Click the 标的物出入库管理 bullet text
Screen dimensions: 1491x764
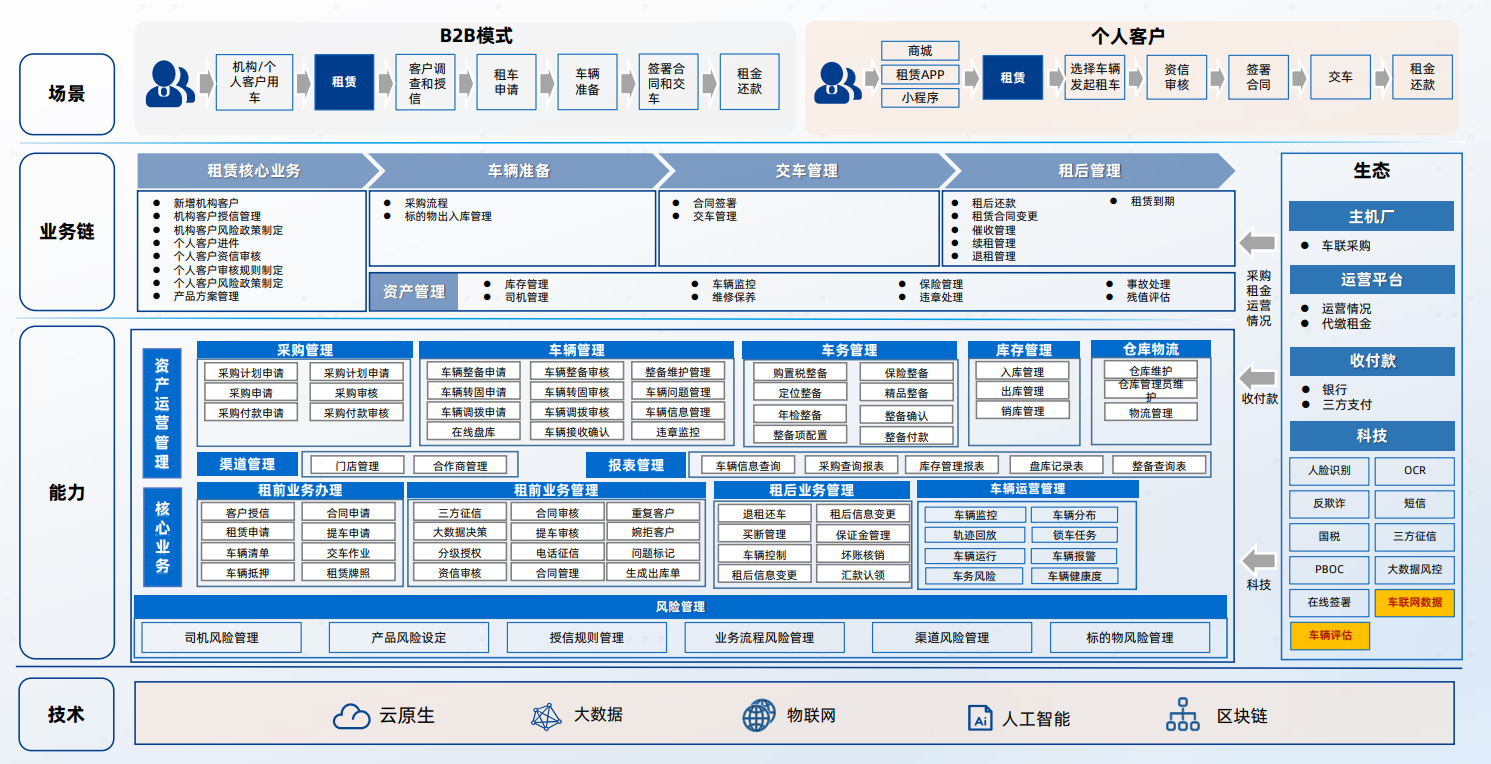448,216
